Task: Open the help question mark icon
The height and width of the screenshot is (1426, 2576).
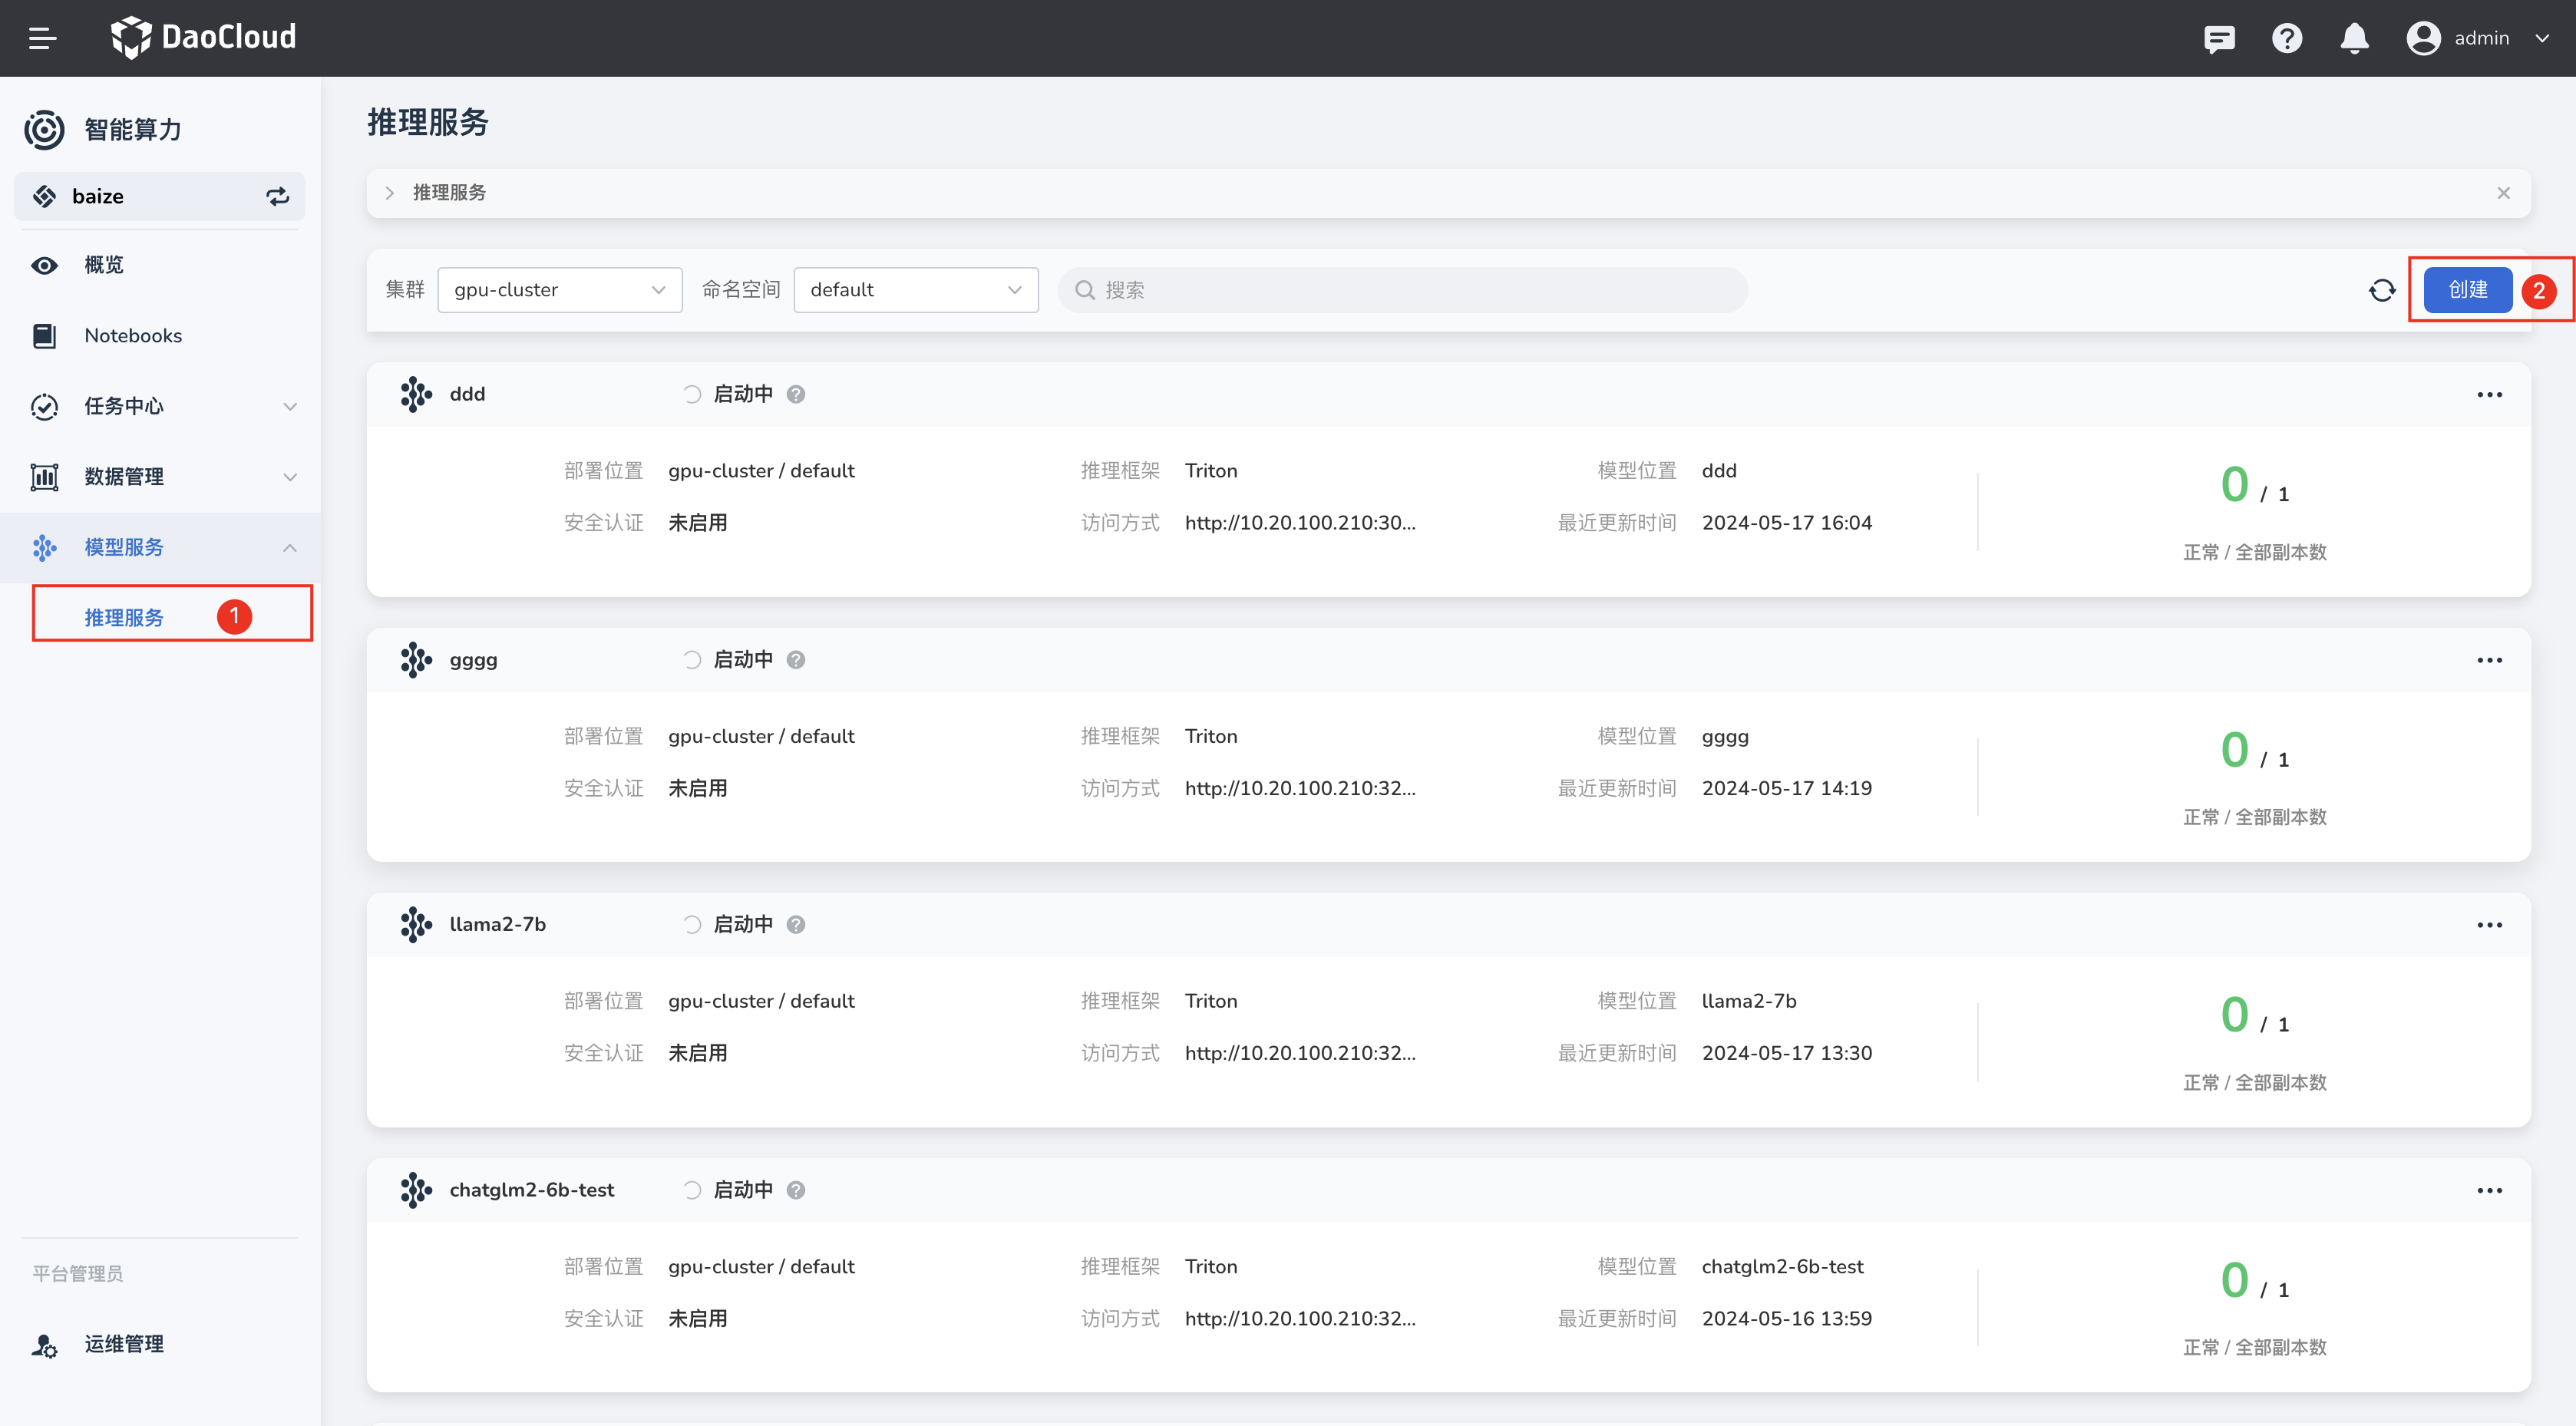Action: (2286, 38)
